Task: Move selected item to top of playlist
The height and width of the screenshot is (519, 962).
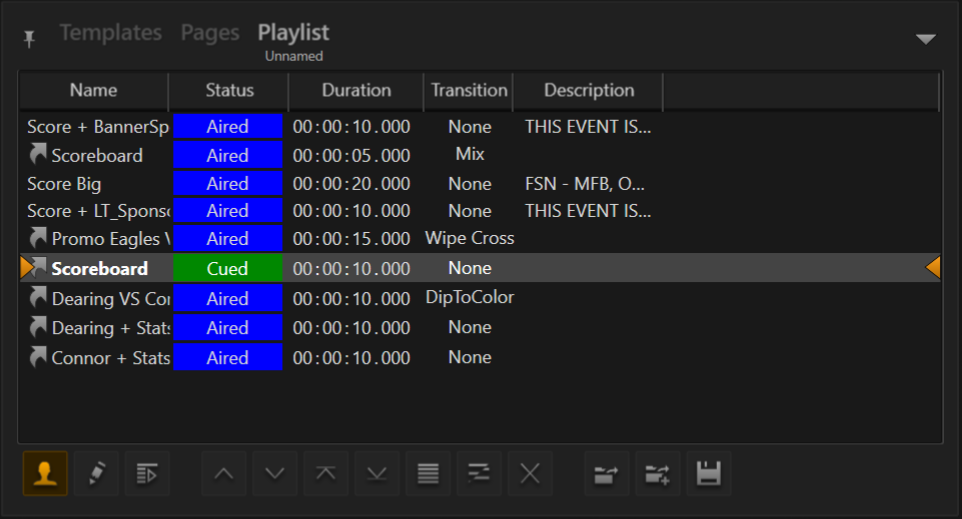Action: tap(326, 473)
